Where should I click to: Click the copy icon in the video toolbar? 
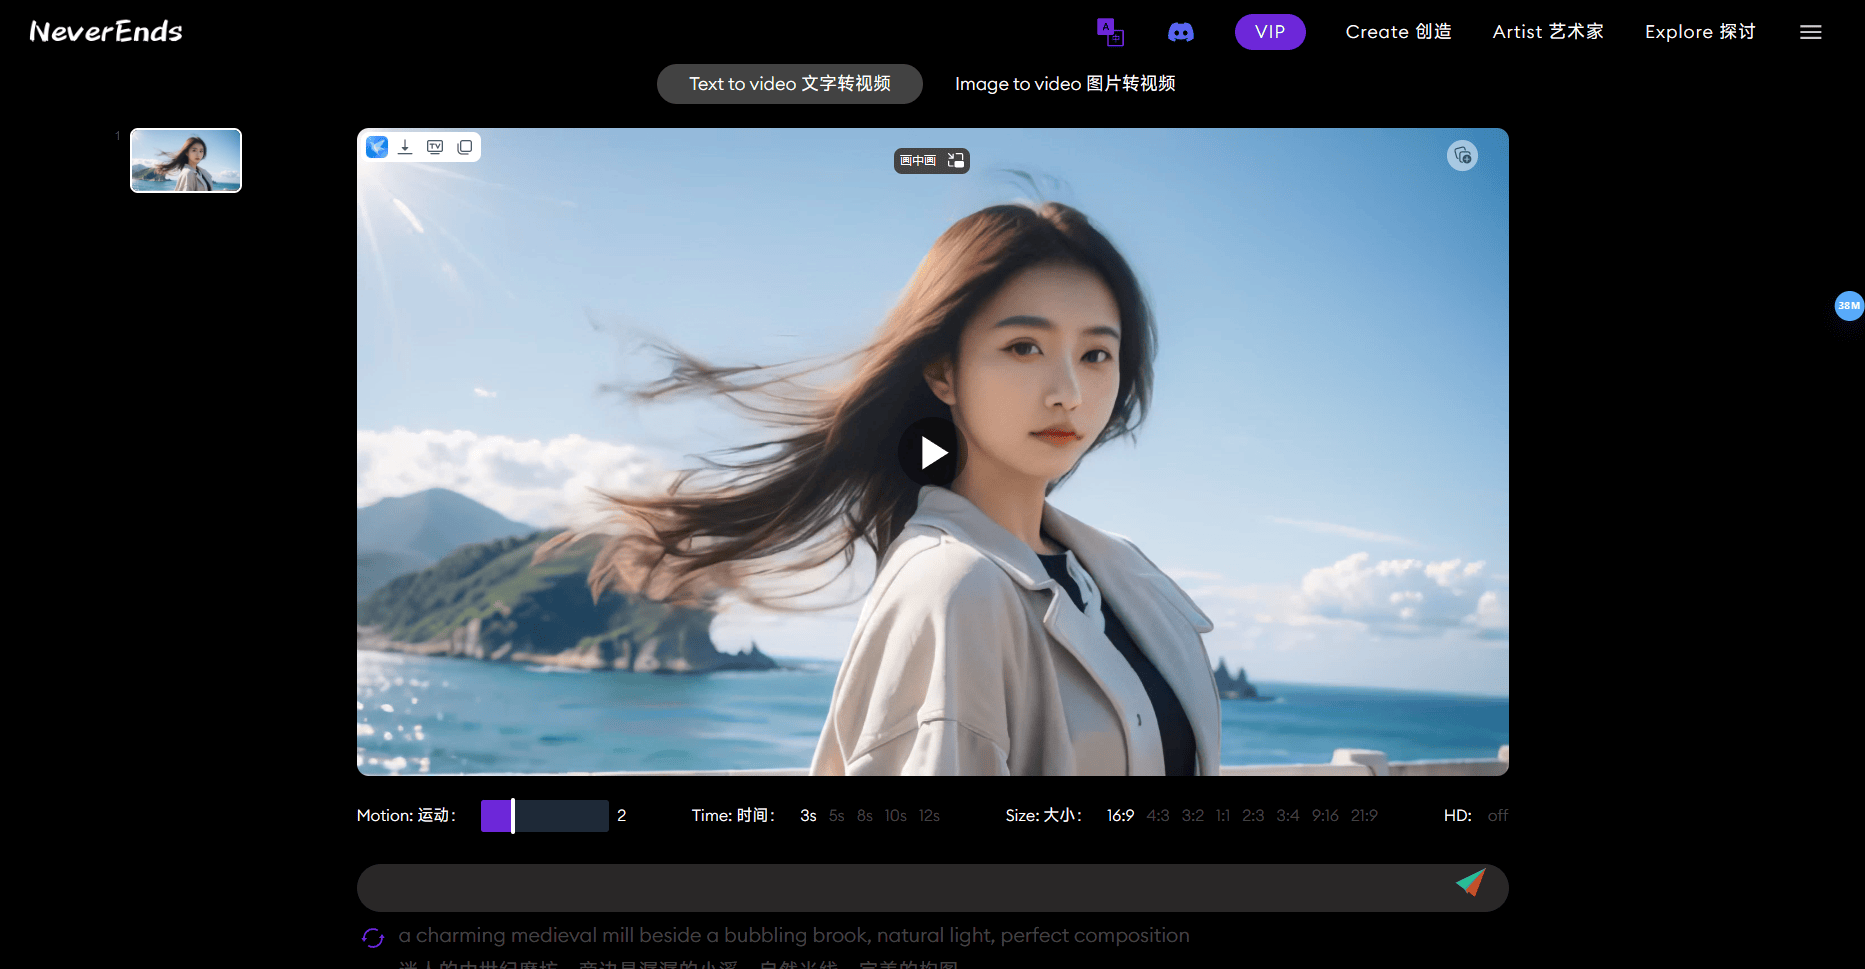[465, 146]
